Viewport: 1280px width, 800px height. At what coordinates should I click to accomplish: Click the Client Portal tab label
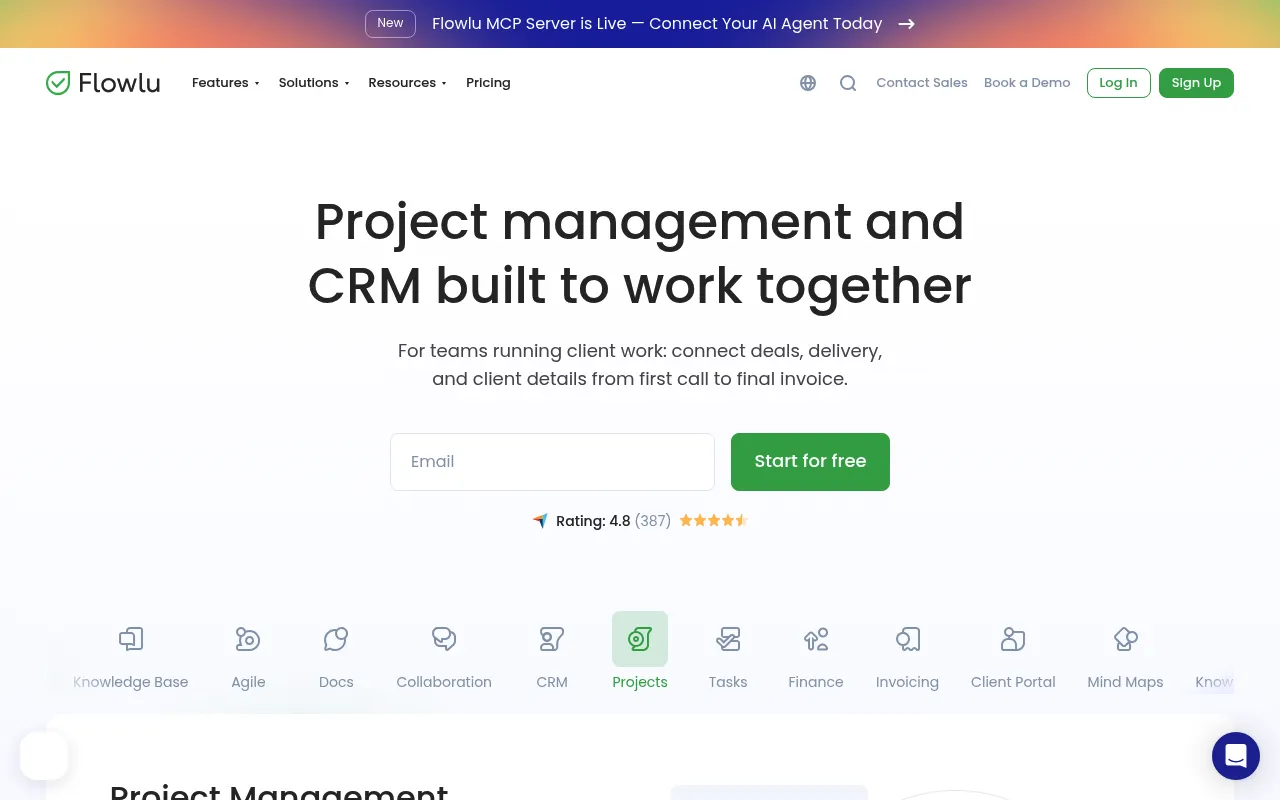click(1013, 682)
